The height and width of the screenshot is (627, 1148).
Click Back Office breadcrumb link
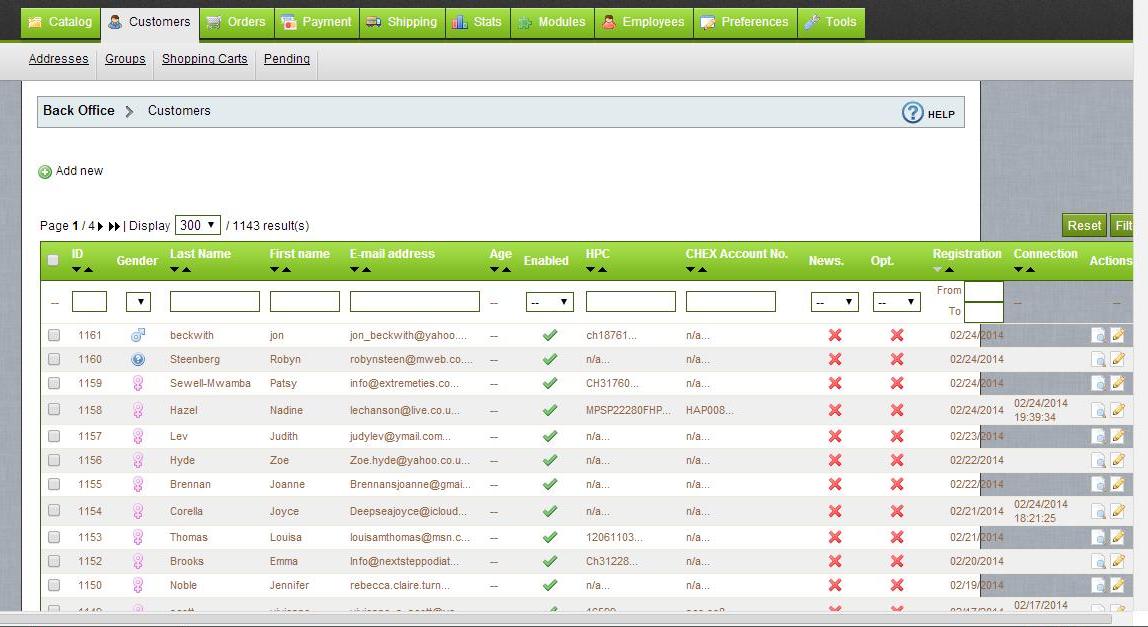pos(78,111)
